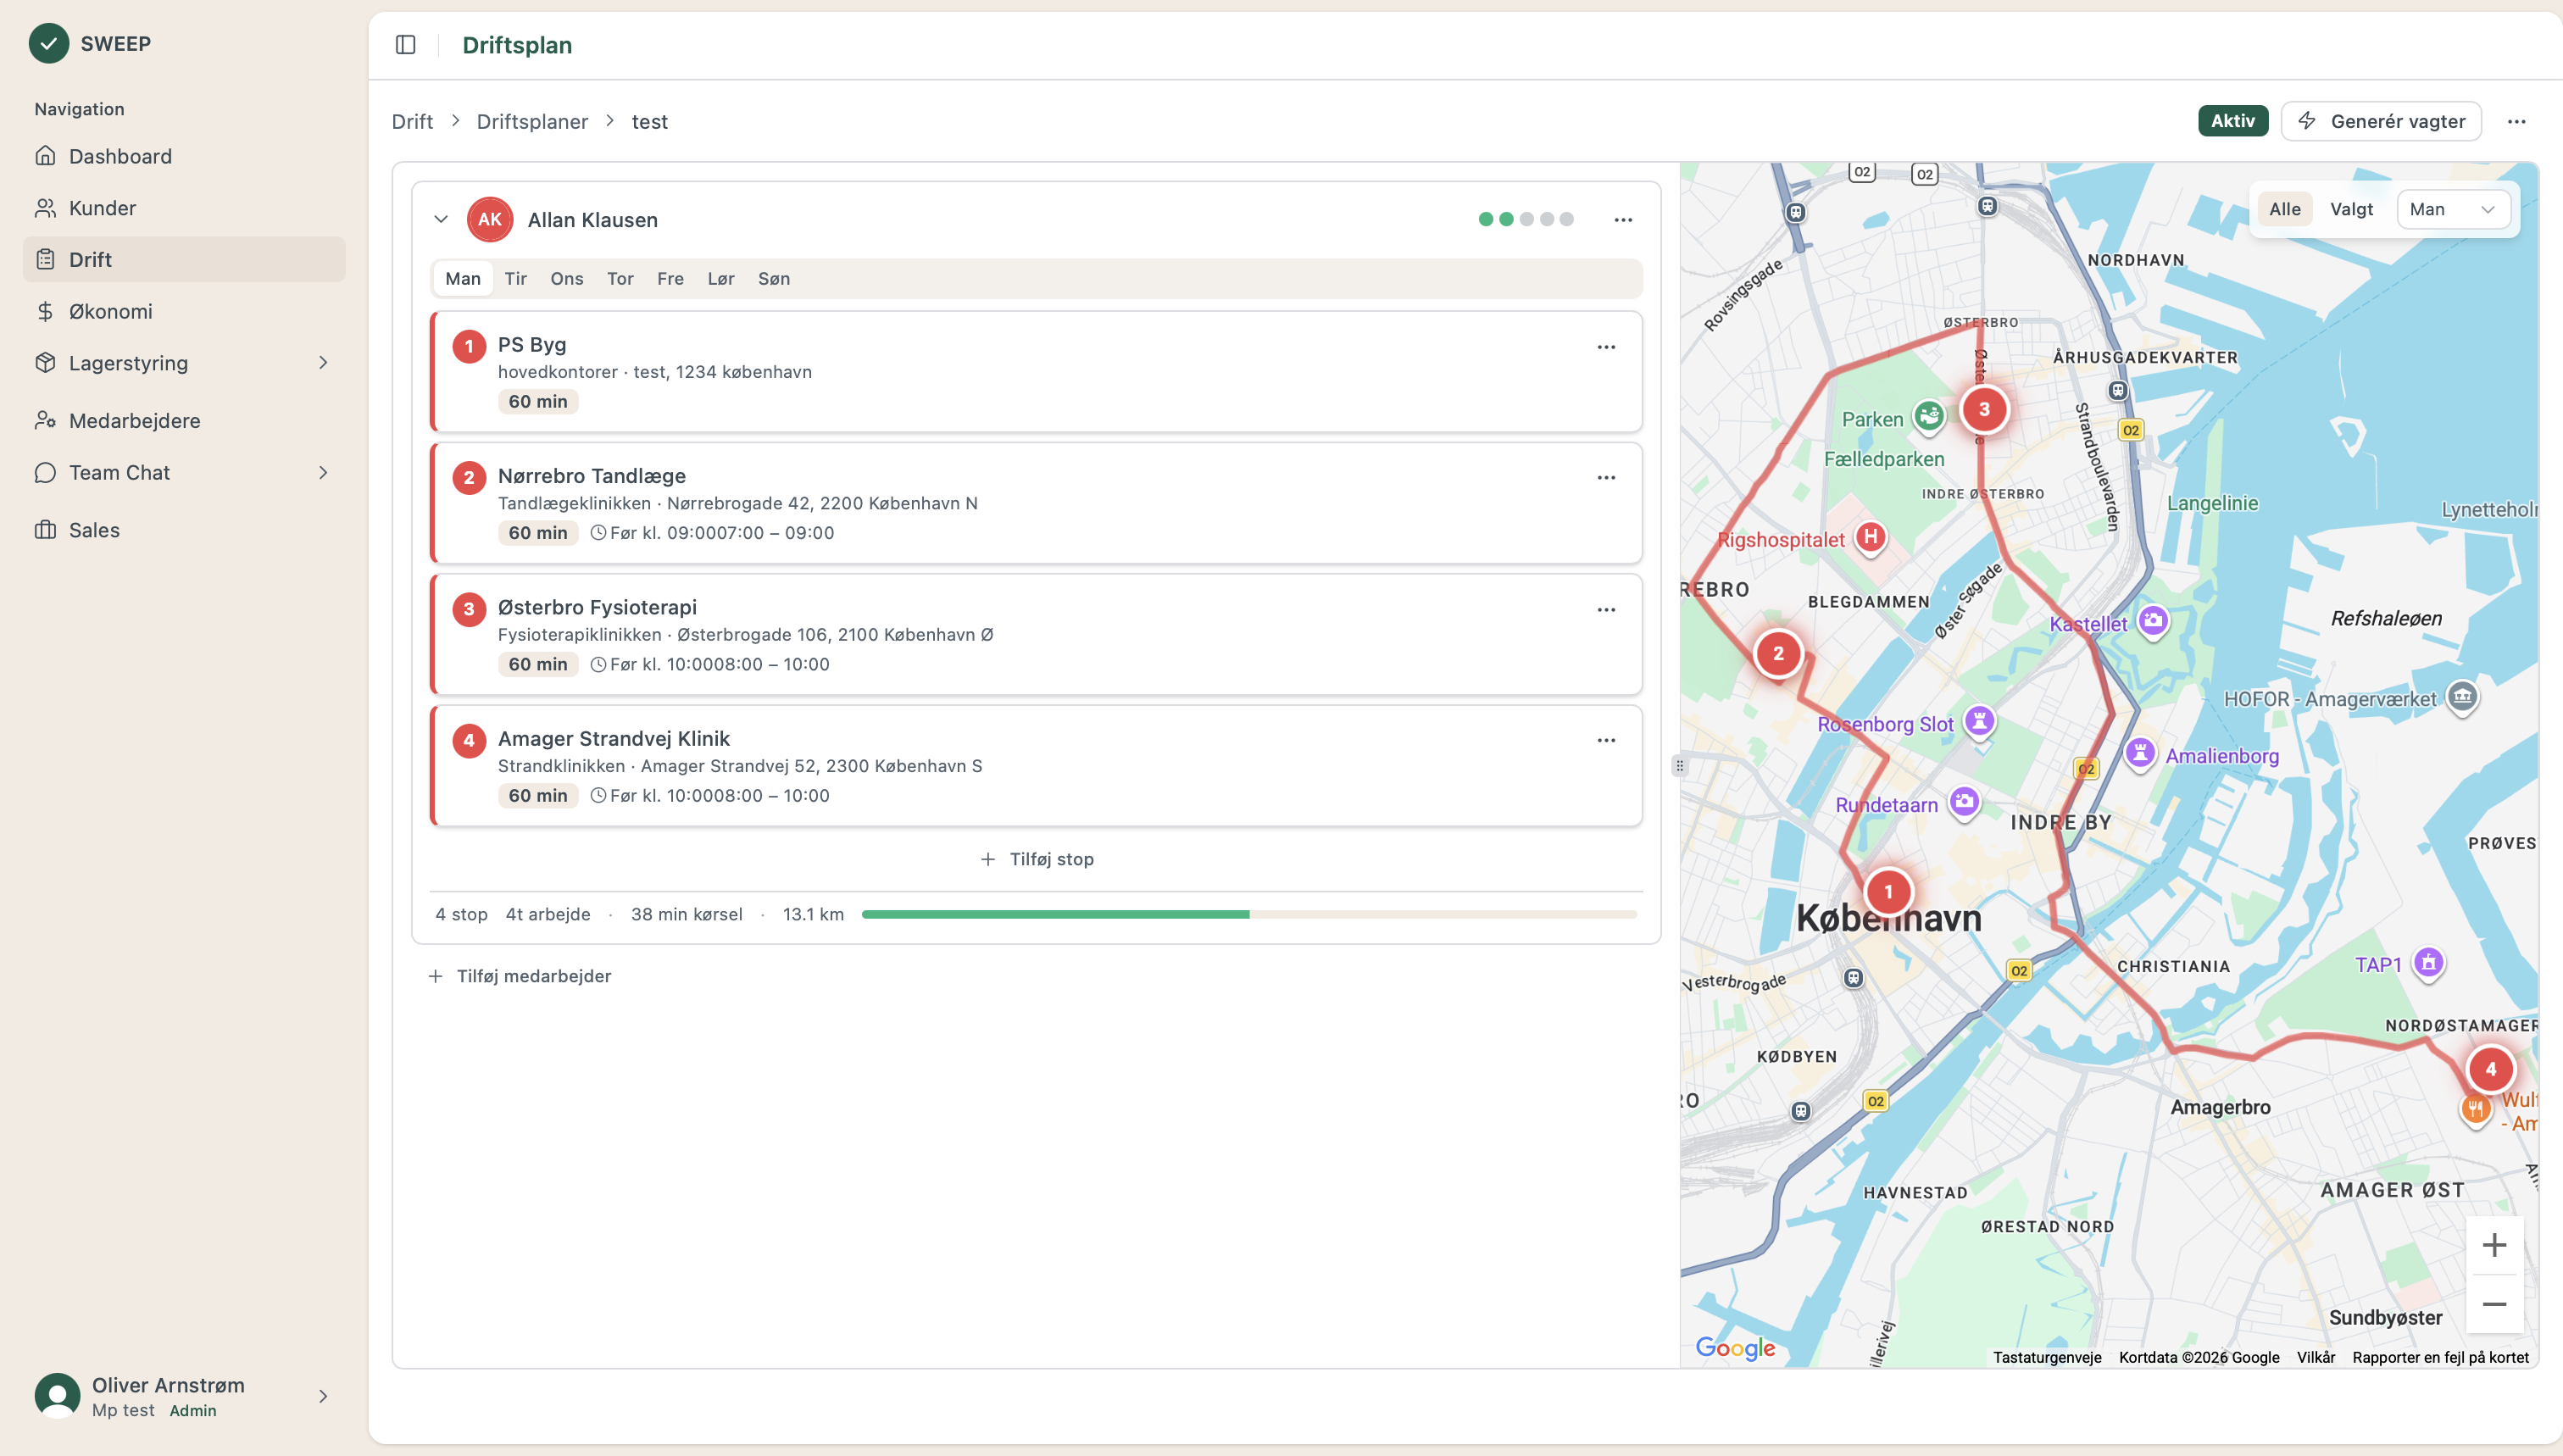2563x1456 pixels.
Task: Collapse Allan Klausen's route card
Action: point(441,219)
